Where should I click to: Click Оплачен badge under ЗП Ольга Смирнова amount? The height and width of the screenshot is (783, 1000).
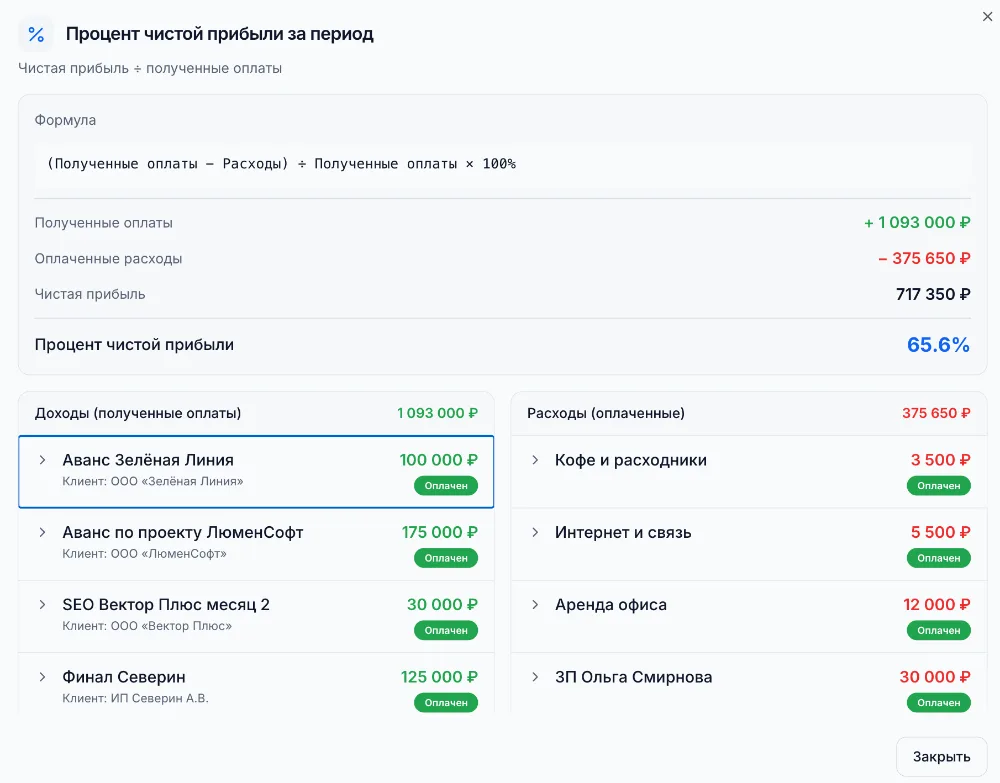(x=939, y=703)
